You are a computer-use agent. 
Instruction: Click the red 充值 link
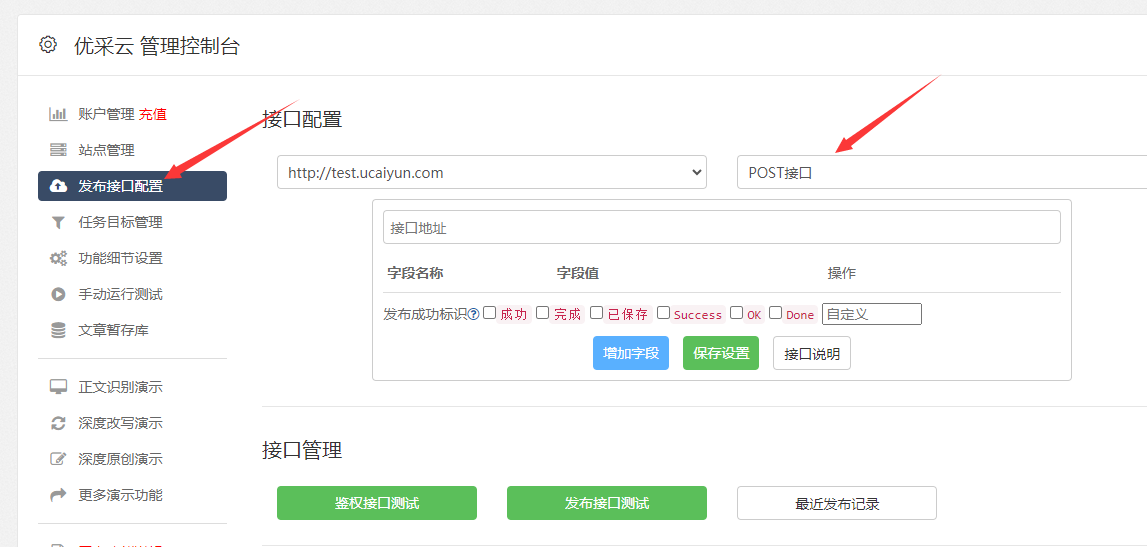(153, 114)
